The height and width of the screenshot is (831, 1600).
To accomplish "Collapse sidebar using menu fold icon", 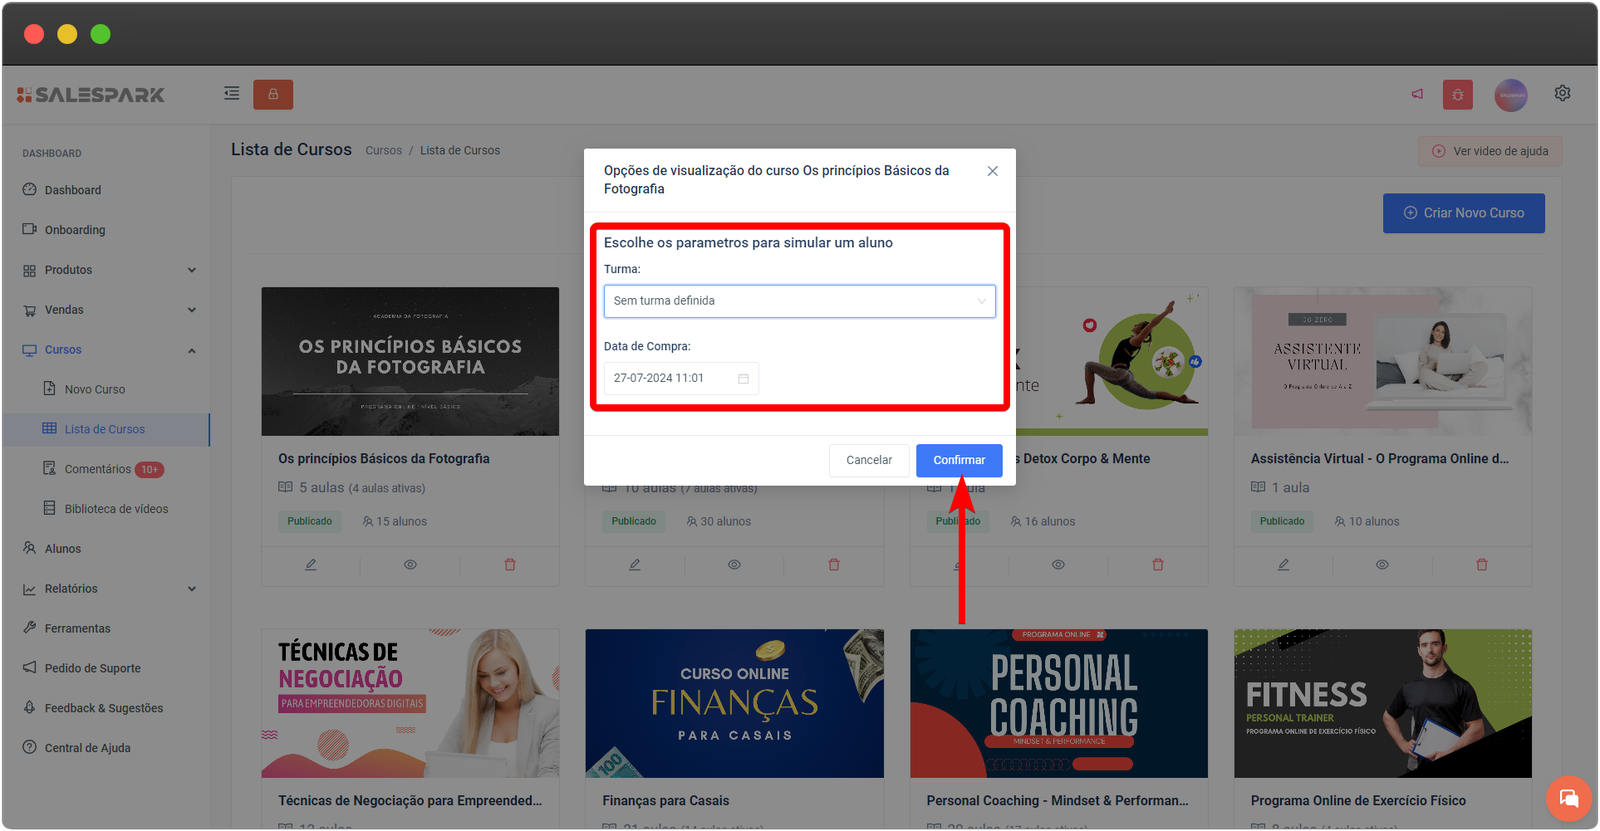I will [x=232, y=94].
